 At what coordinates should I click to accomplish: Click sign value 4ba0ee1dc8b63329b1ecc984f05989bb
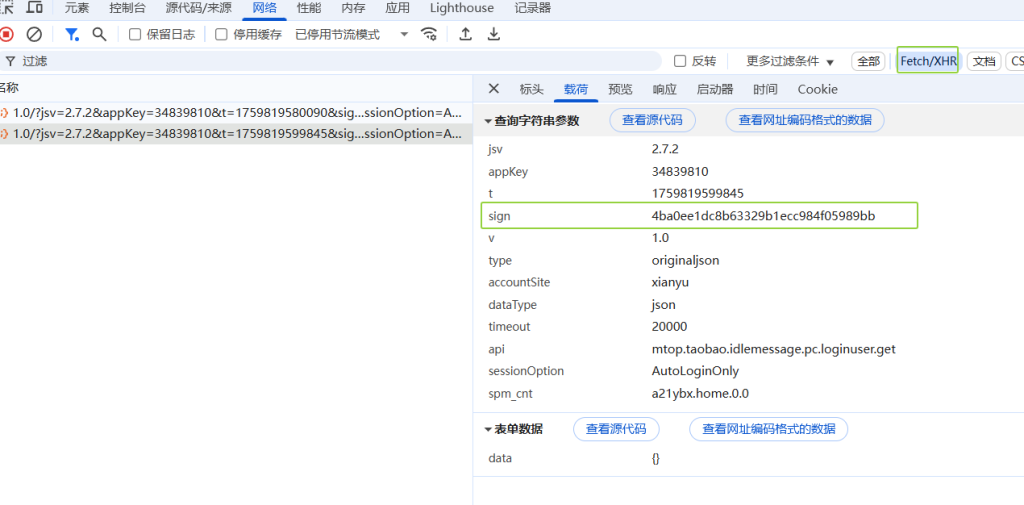click(763, 216)
